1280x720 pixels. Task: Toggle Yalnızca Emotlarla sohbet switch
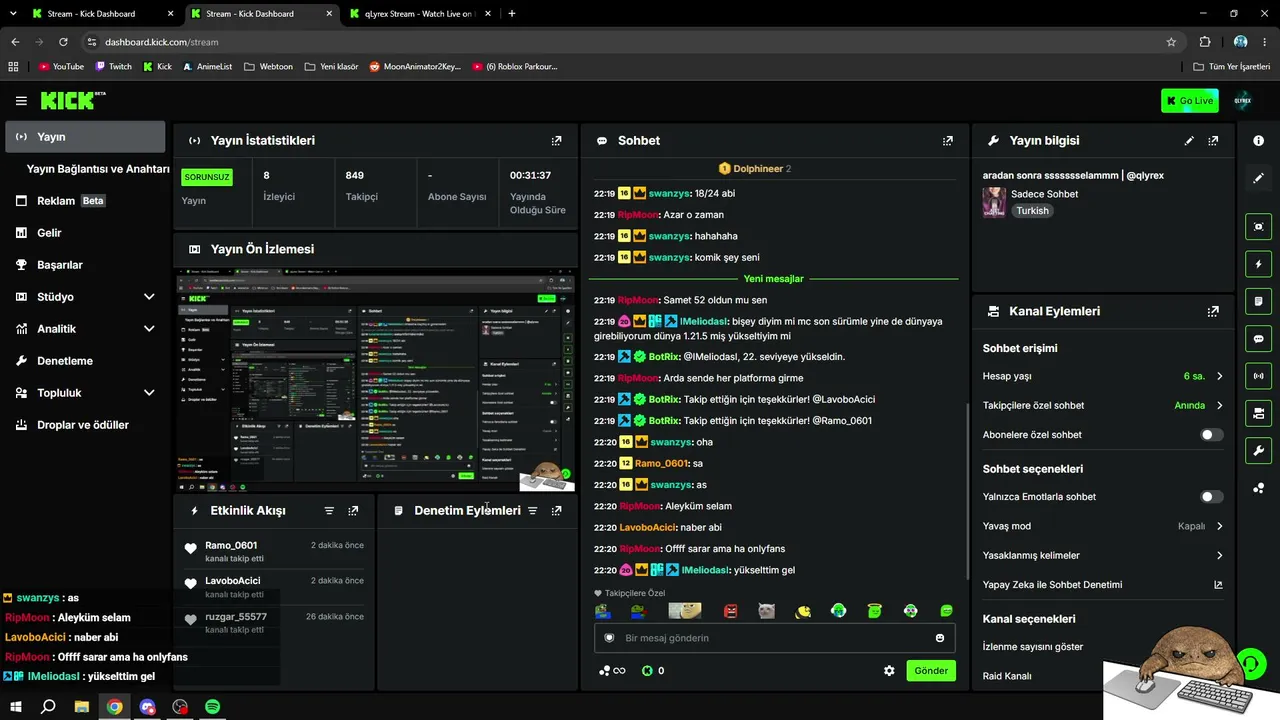(1211, 497)
